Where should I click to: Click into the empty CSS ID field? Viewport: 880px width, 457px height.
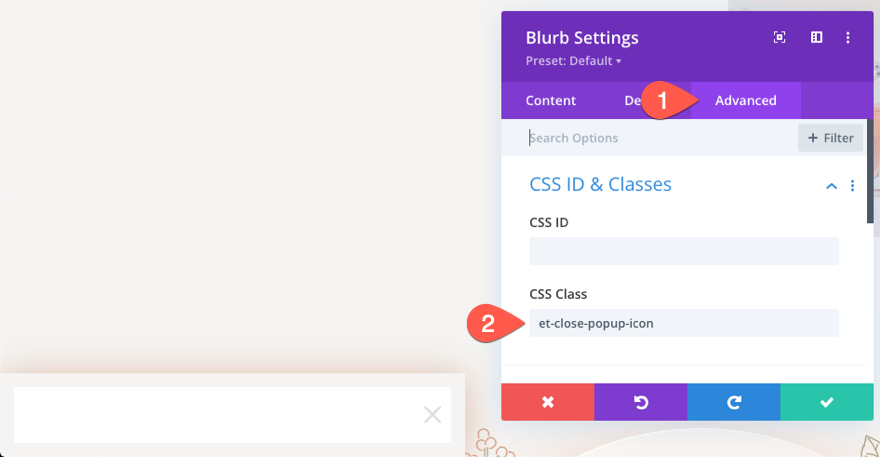pos(684,251)
